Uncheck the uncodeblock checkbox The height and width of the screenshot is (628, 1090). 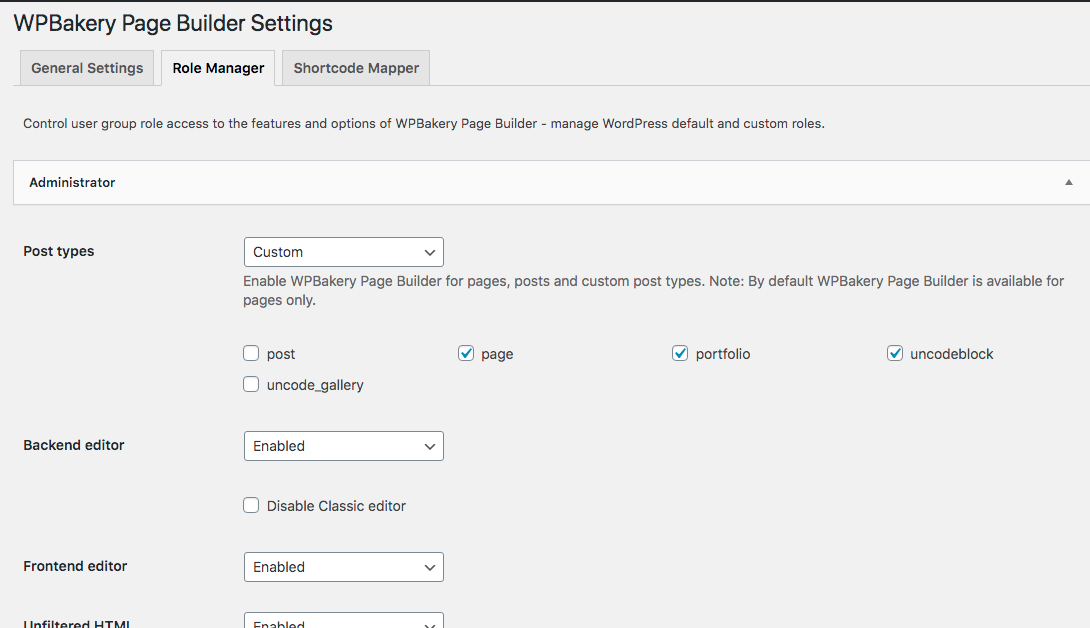point(895,353)
